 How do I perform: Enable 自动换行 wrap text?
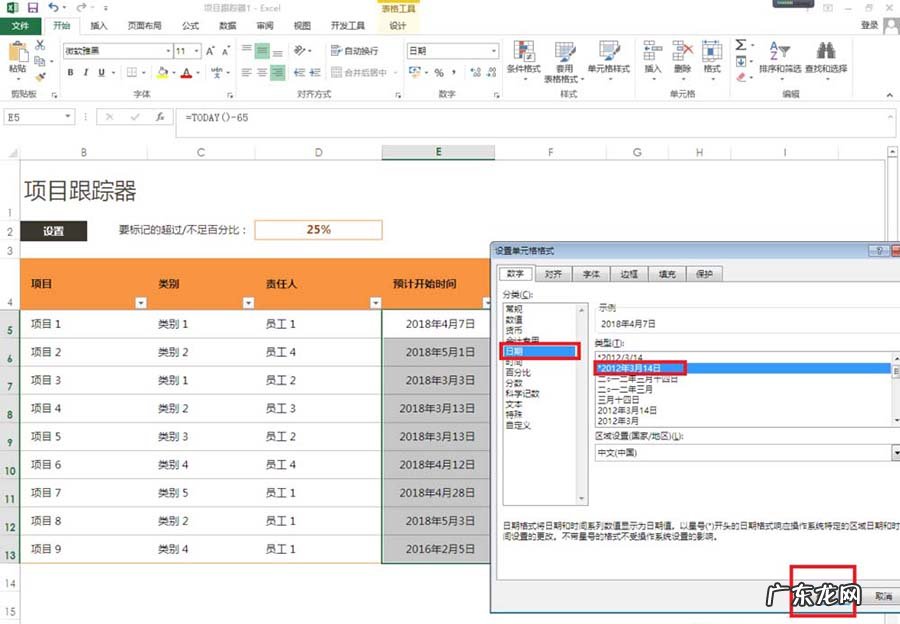(356, 49)
